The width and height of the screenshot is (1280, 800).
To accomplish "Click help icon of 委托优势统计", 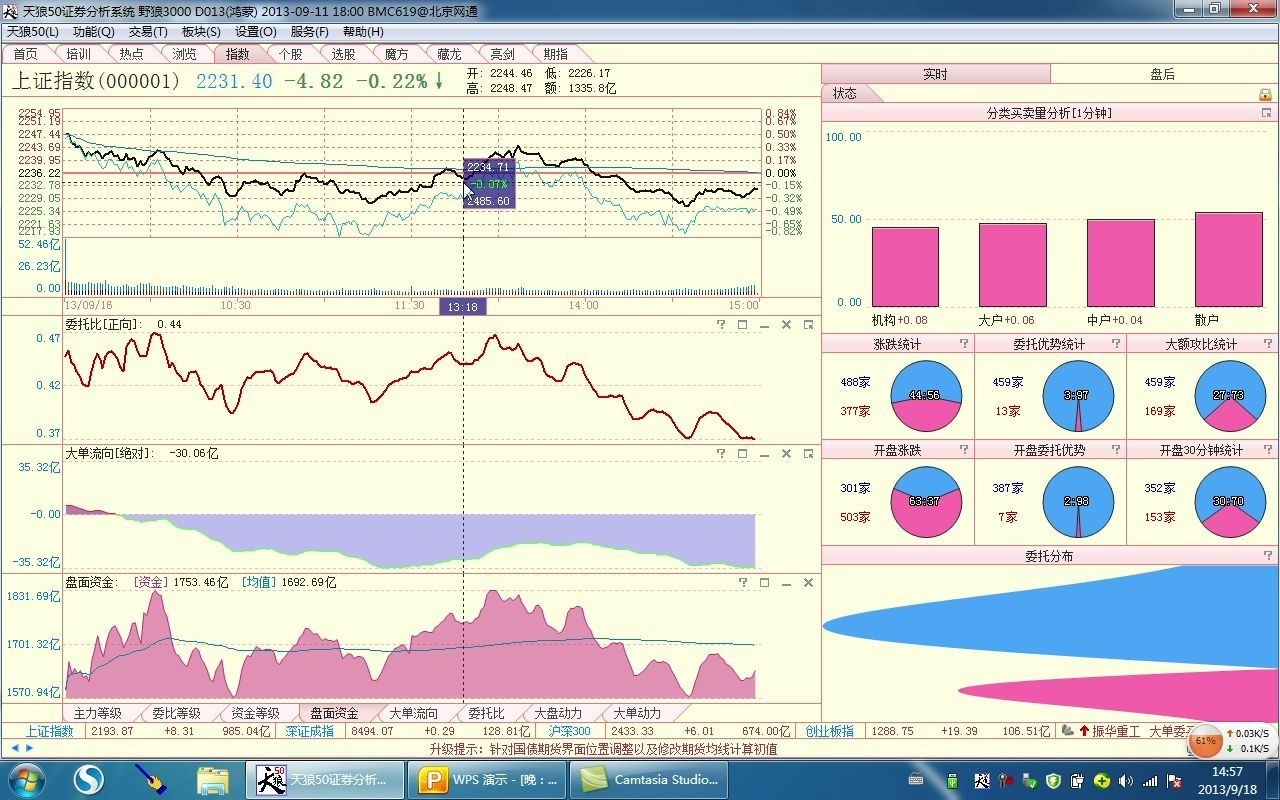I will point(1116,343).
